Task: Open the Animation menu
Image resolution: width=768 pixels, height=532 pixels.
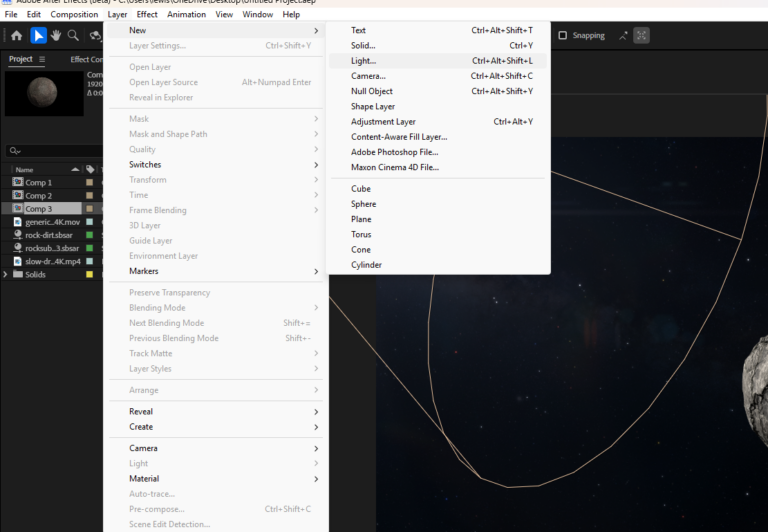Action: 186,14
